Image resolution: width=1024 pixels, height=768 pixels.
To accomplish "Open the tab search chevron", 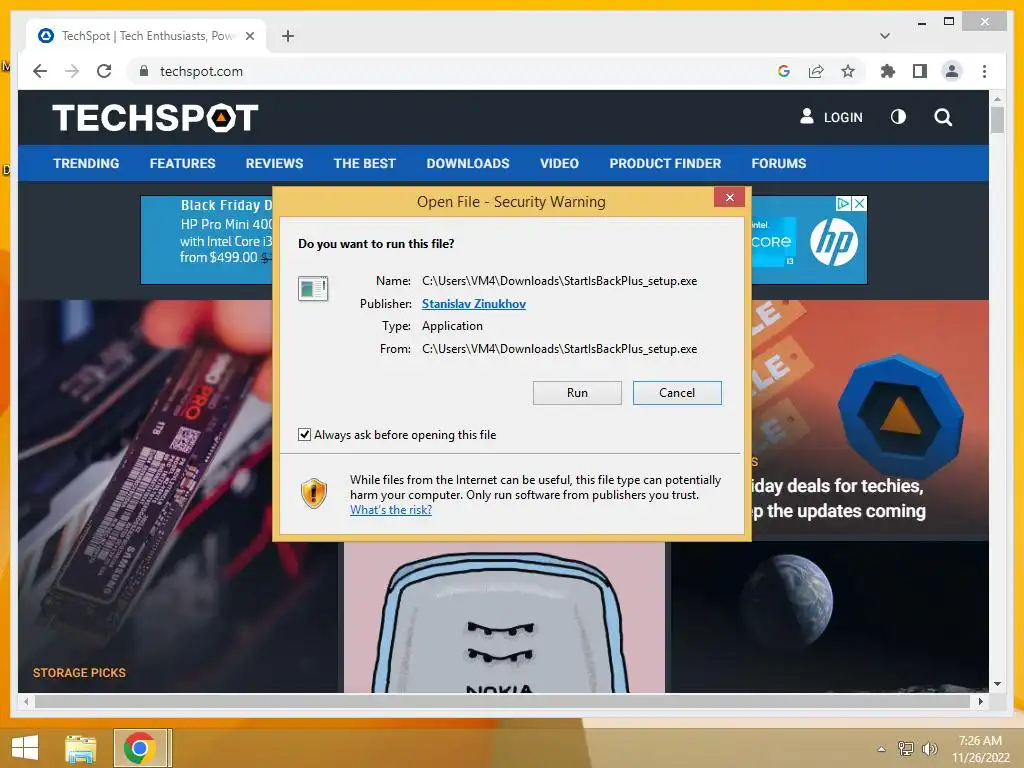I will tap(885, 36).
